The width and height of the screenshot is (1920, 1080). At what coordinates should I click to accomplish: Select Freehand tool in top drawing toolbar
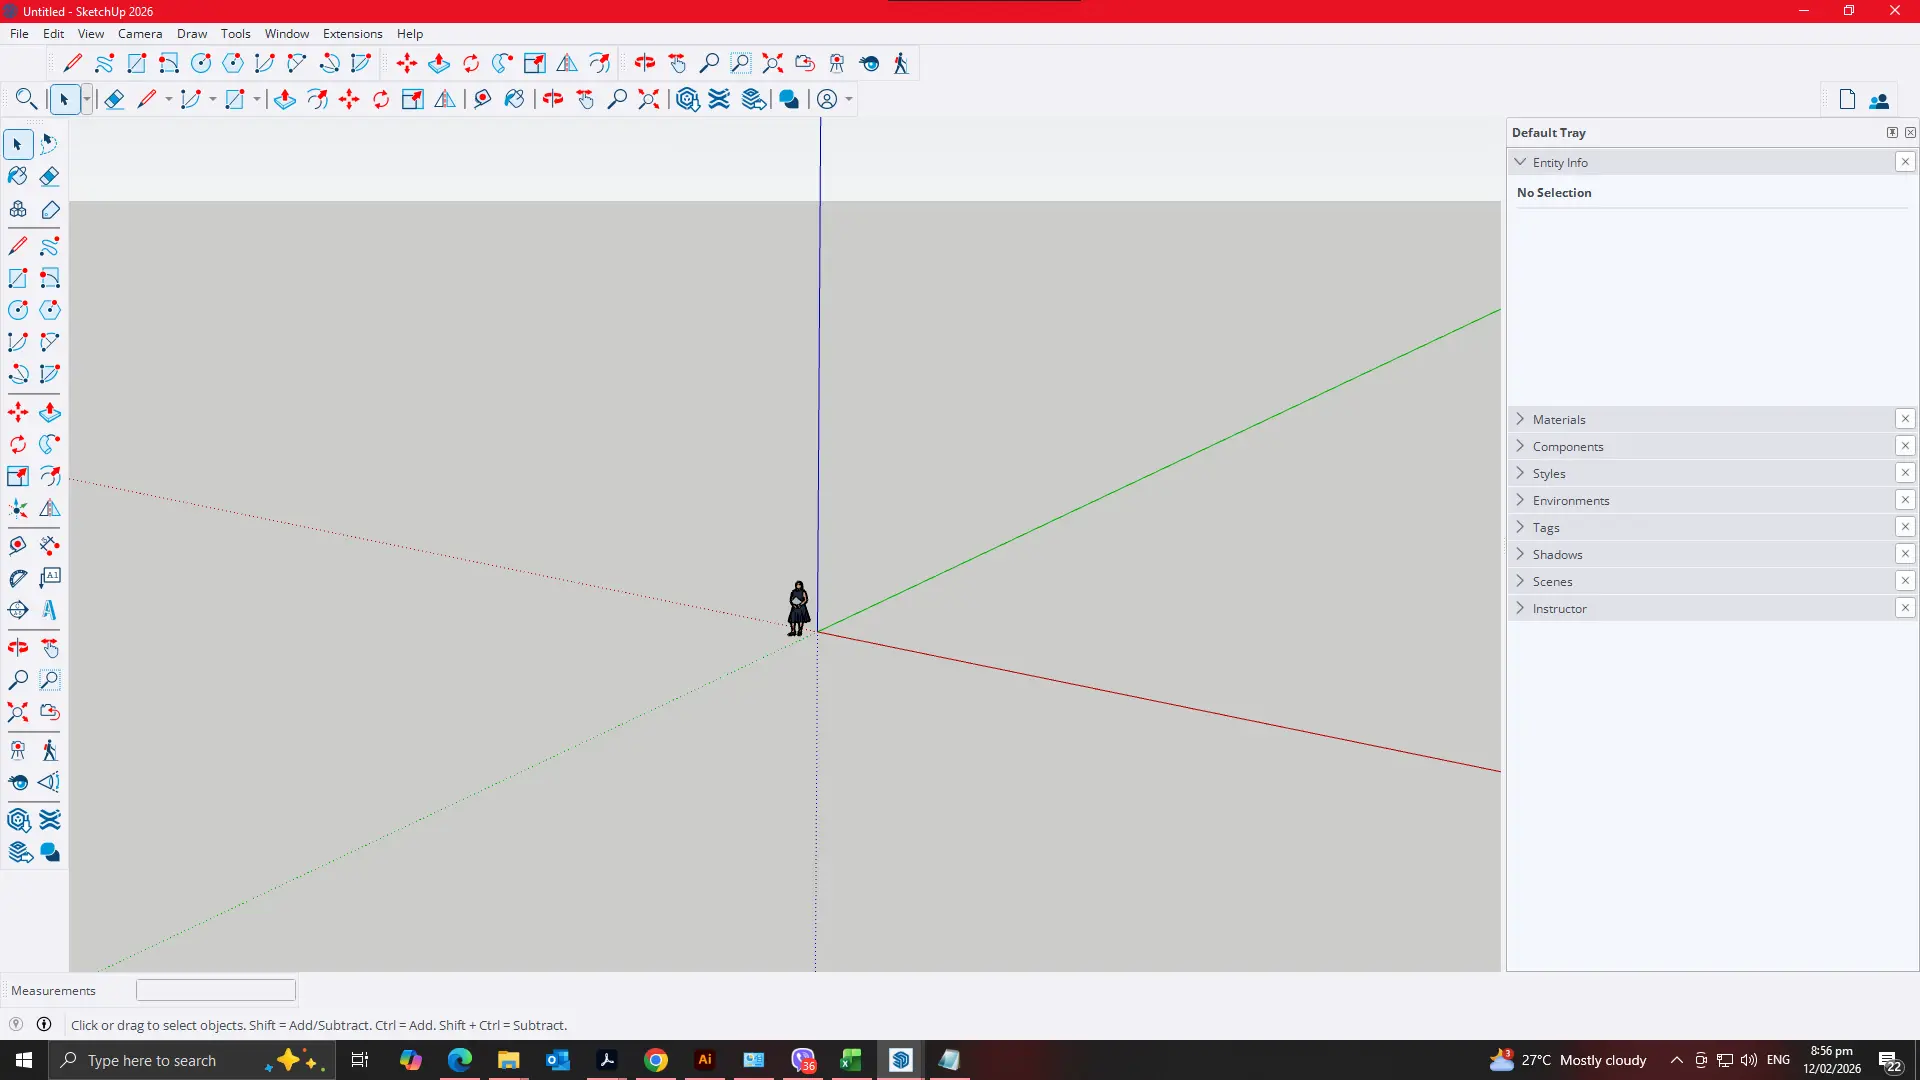pos(105,63)
